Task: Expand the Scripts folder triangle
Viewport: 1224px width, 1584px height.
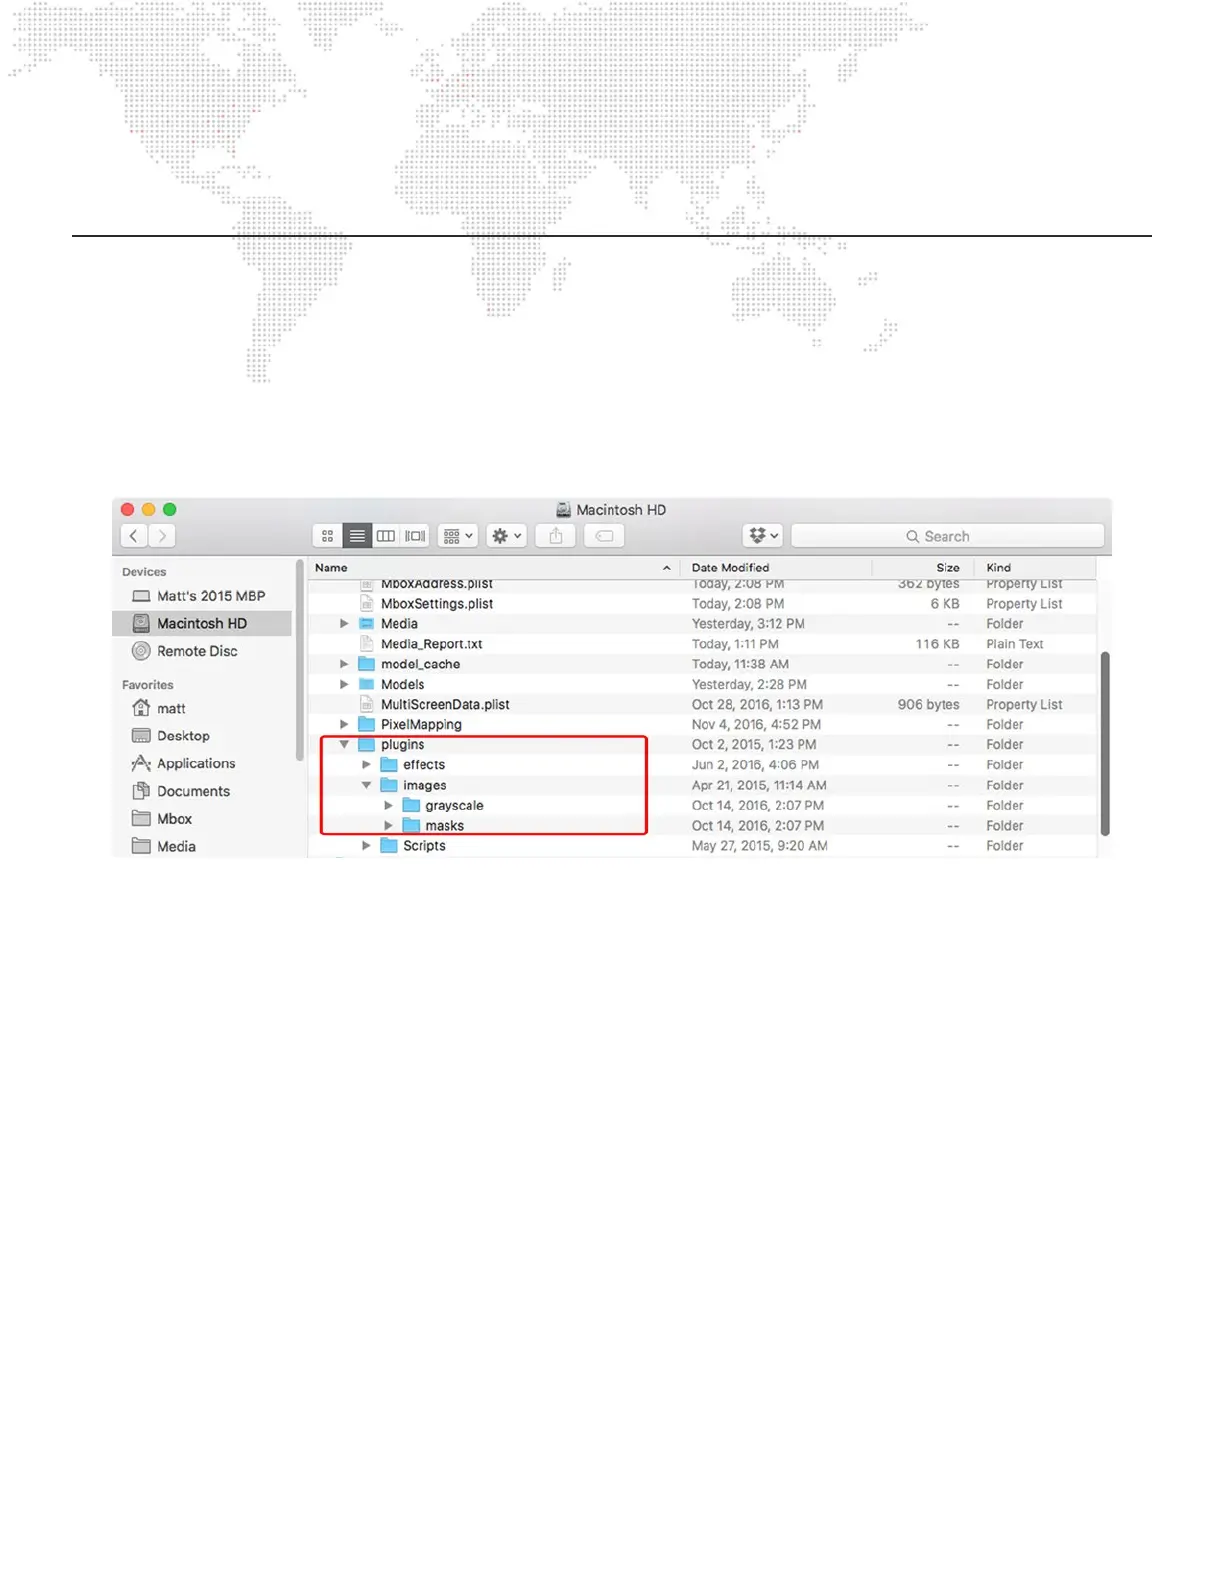Action: click(366, 846)
